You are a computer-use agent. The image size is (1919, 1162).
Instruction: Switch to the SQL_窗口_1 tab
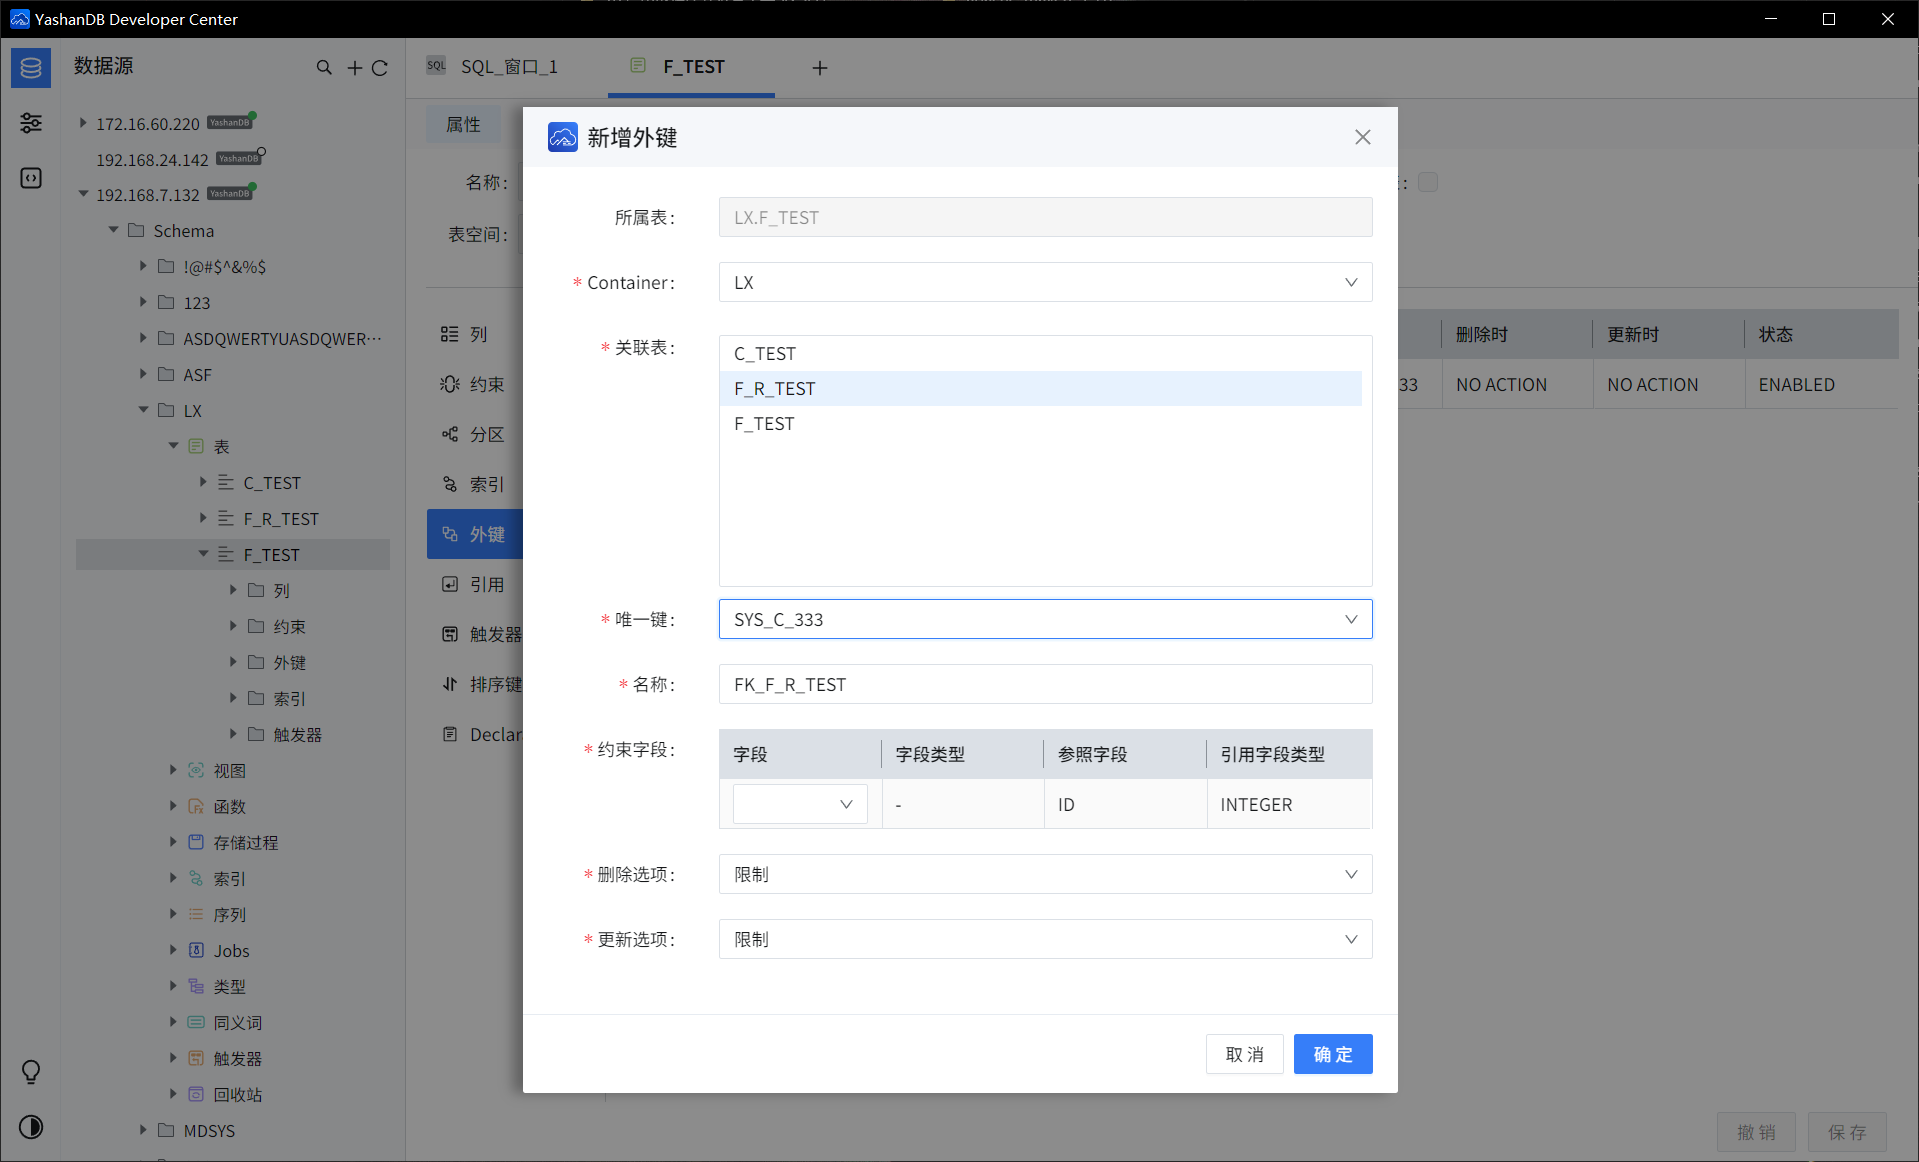[x=508, y=67]
